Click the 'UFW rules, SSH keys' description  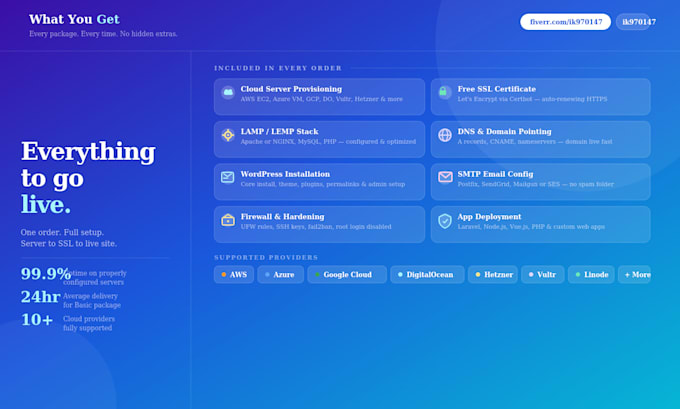(316, 227)
